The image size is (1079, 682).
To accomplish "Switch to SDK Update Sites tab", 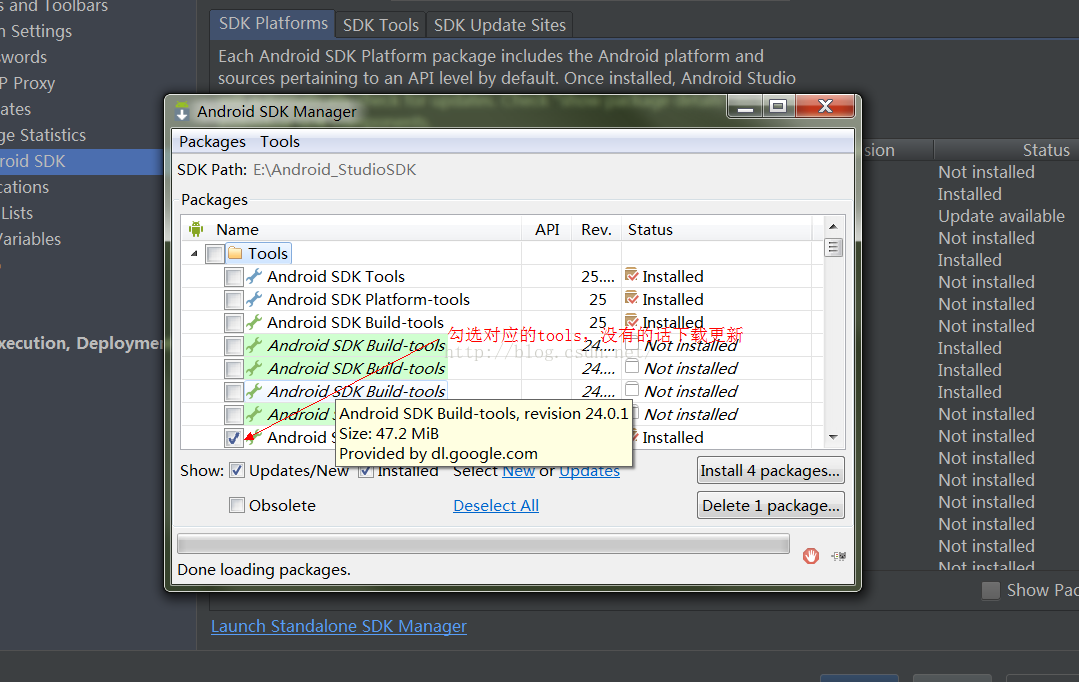I will [x=500, y=25].
